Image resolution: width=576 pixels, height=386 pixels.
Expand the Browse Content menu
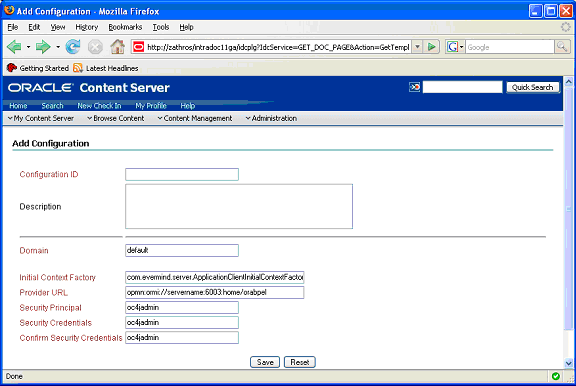[116, 118]
